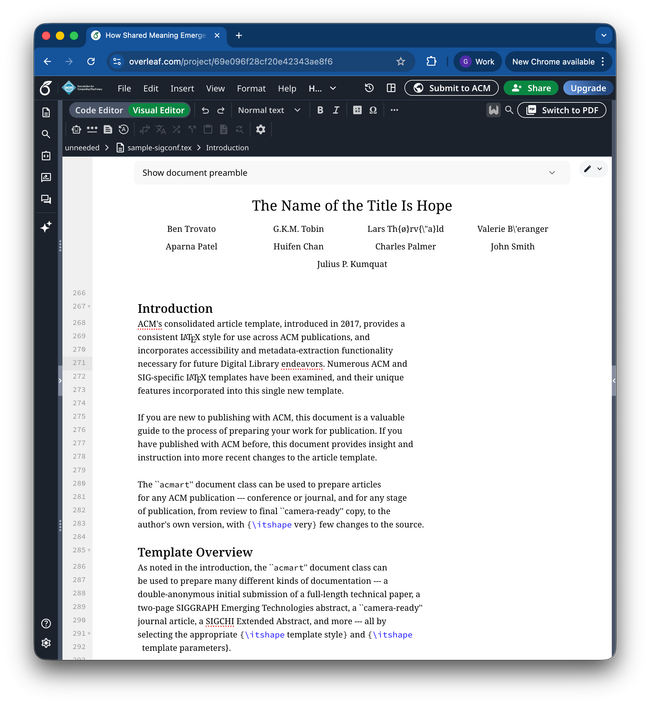650x705 pixels.
Task: Click the green Share button
Action: coord(531,88)
